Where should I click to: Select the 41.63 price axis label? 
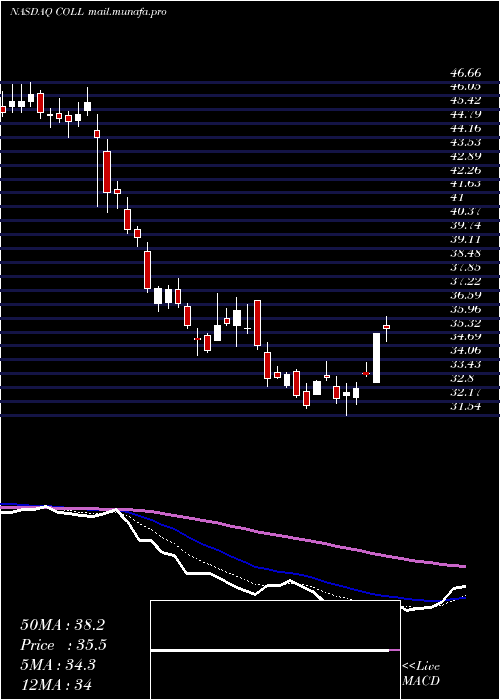(x=465, y=183)
